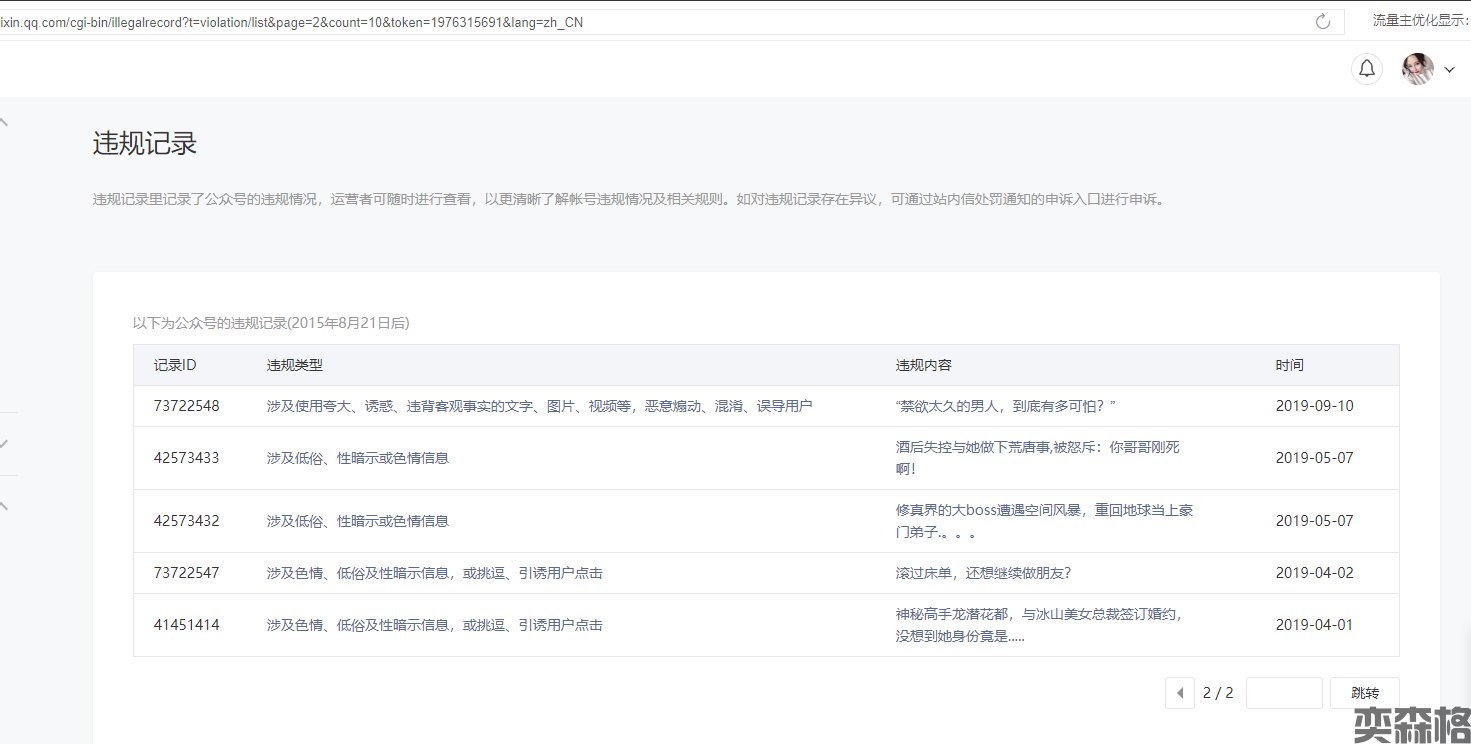Collapse the lowest sidebar section chevron
Screen dimensions: 1471x744
point(5,506)
